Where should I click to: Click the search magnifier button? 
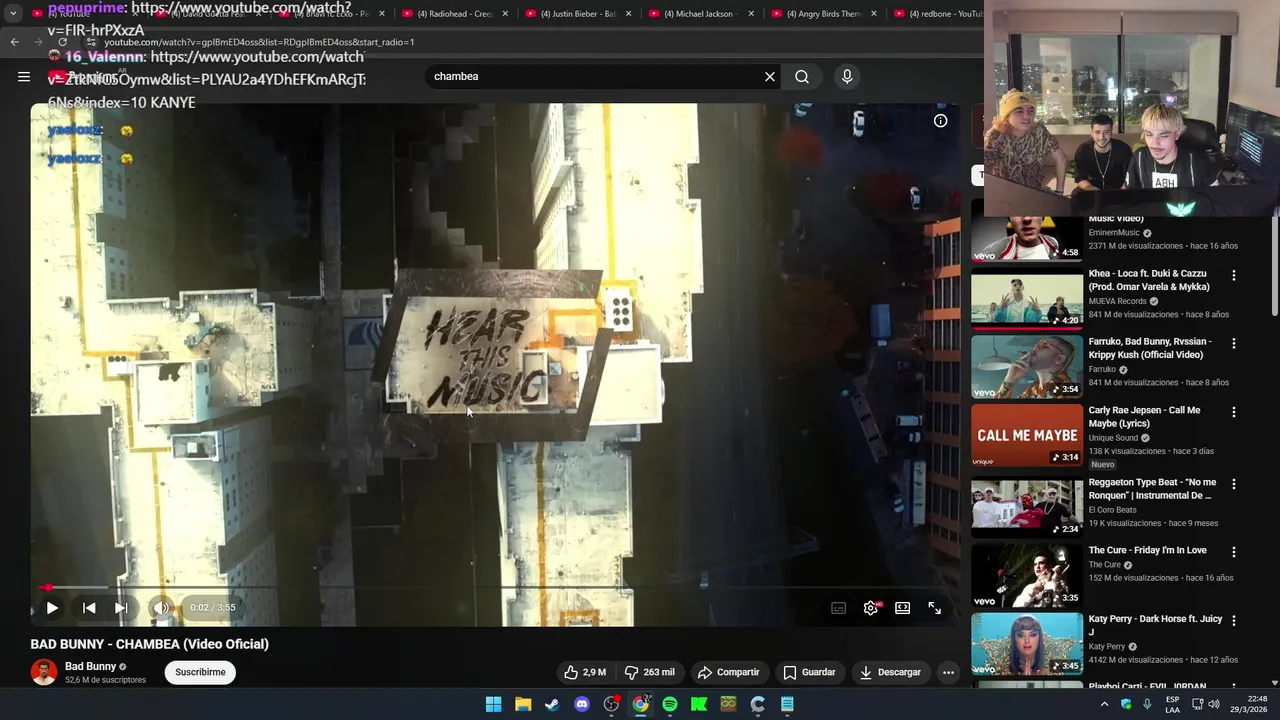(802, 76)
